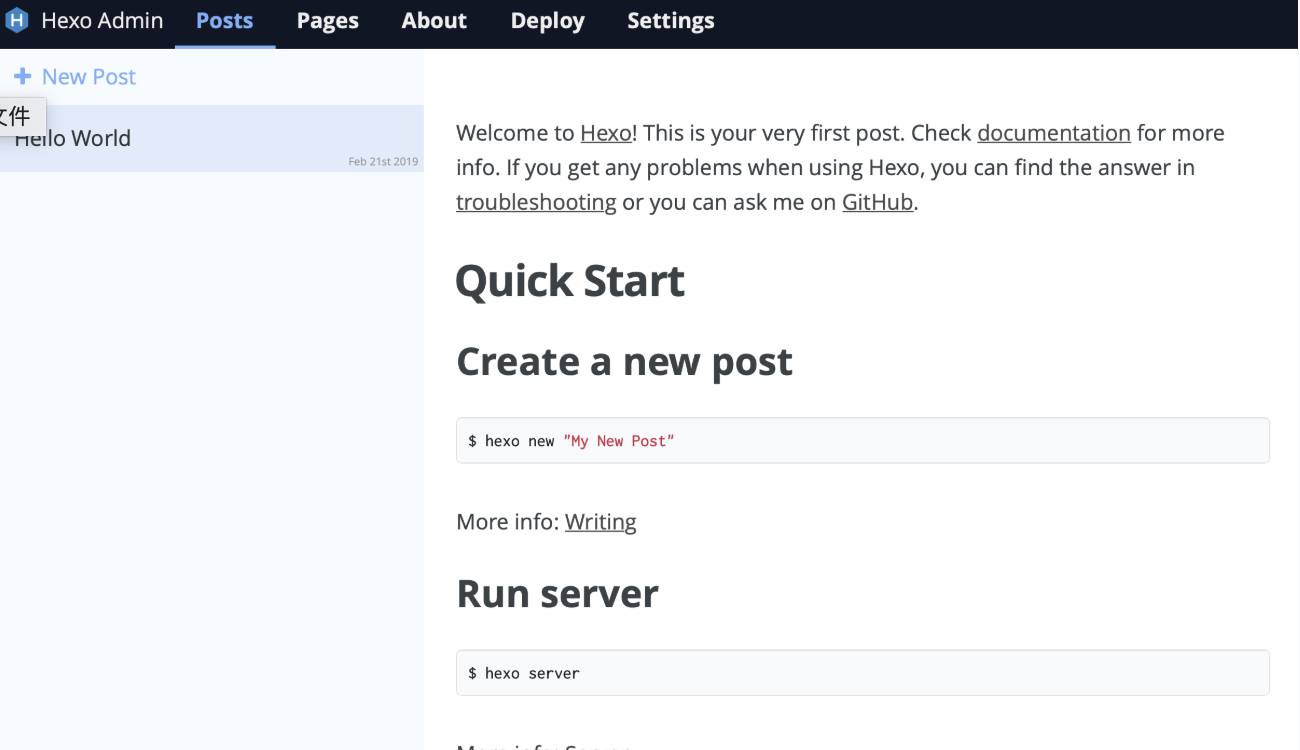Image resolution: width=1300 pixels, height=750 pixels.
Task: Click the Quick Start heading
Action: click(x=570, y=281)
